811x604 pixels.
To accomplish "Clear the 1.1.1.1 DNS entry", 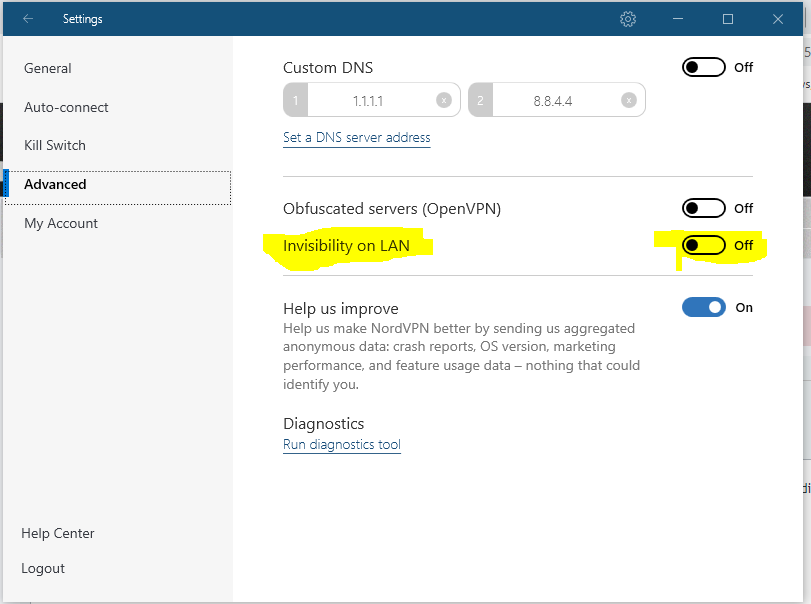I will point(443,100).
